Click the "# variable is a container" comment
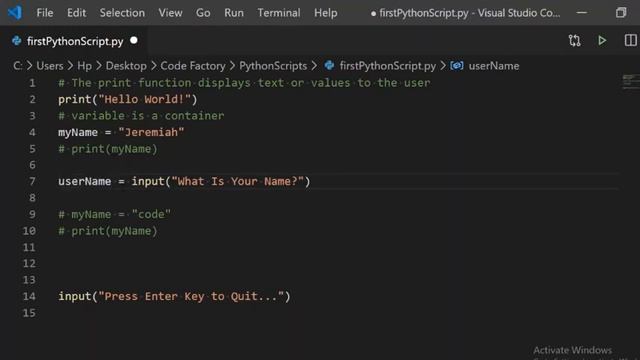 tap(141, 116)
